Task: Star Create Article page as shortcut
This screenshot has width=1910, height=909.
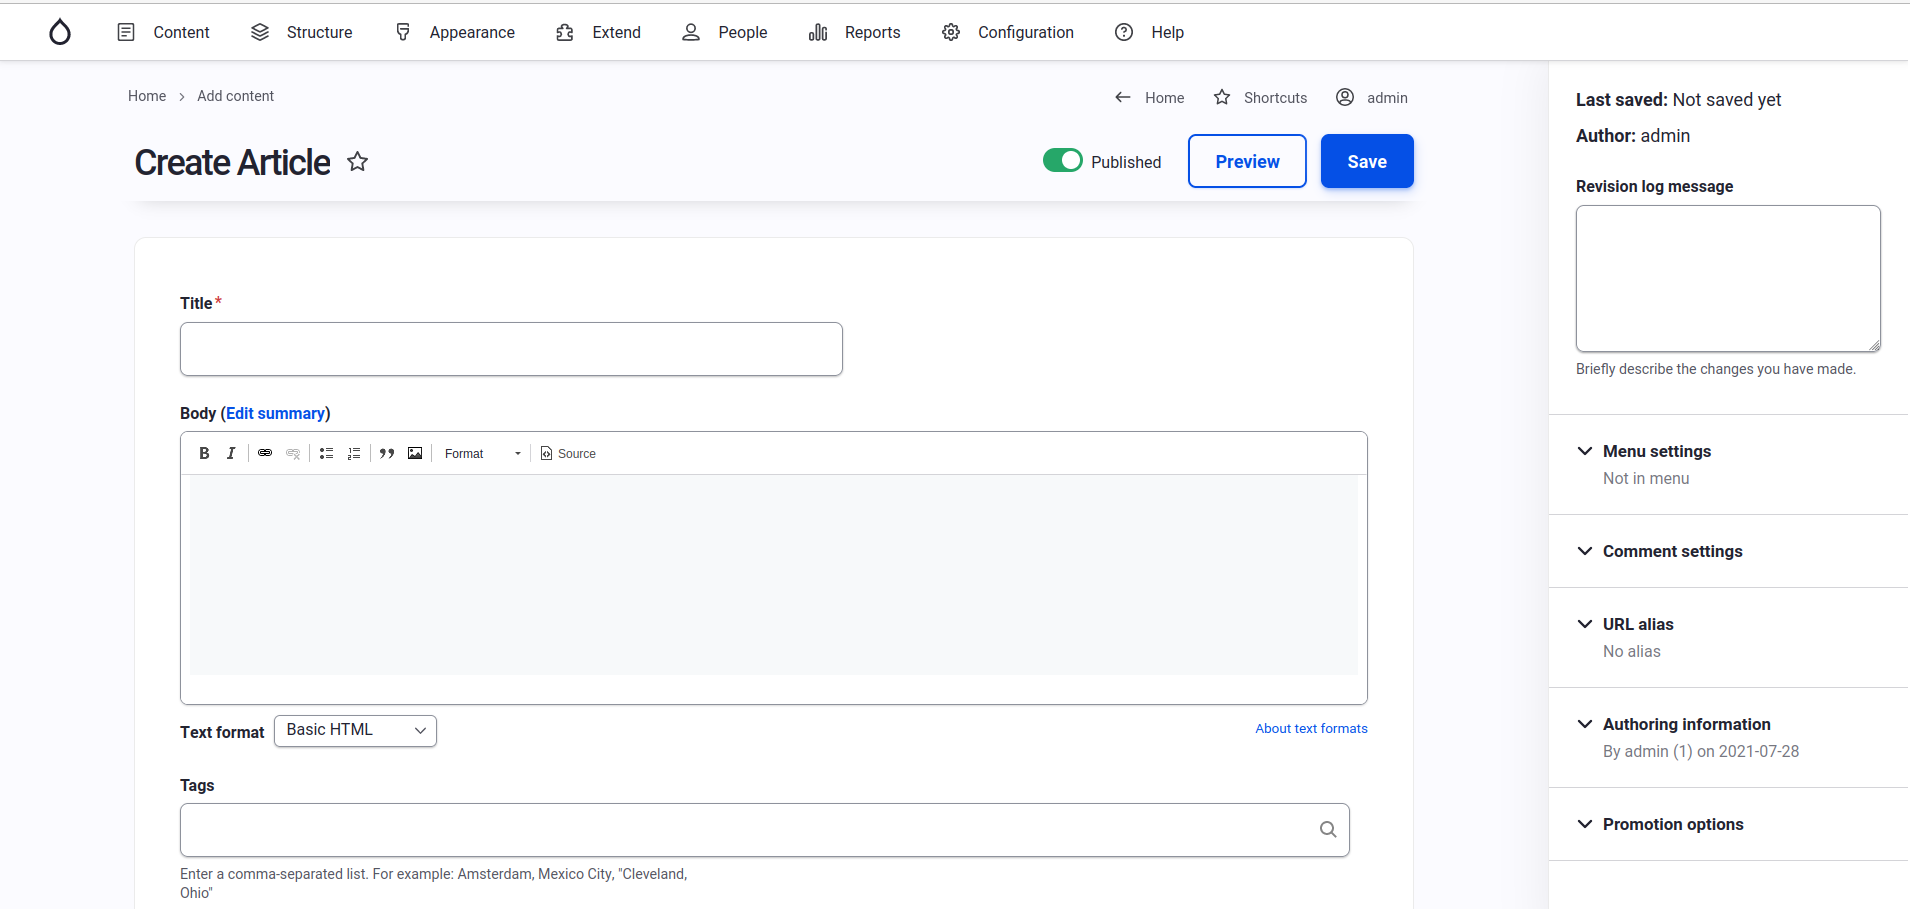Action: pos(357,162)
